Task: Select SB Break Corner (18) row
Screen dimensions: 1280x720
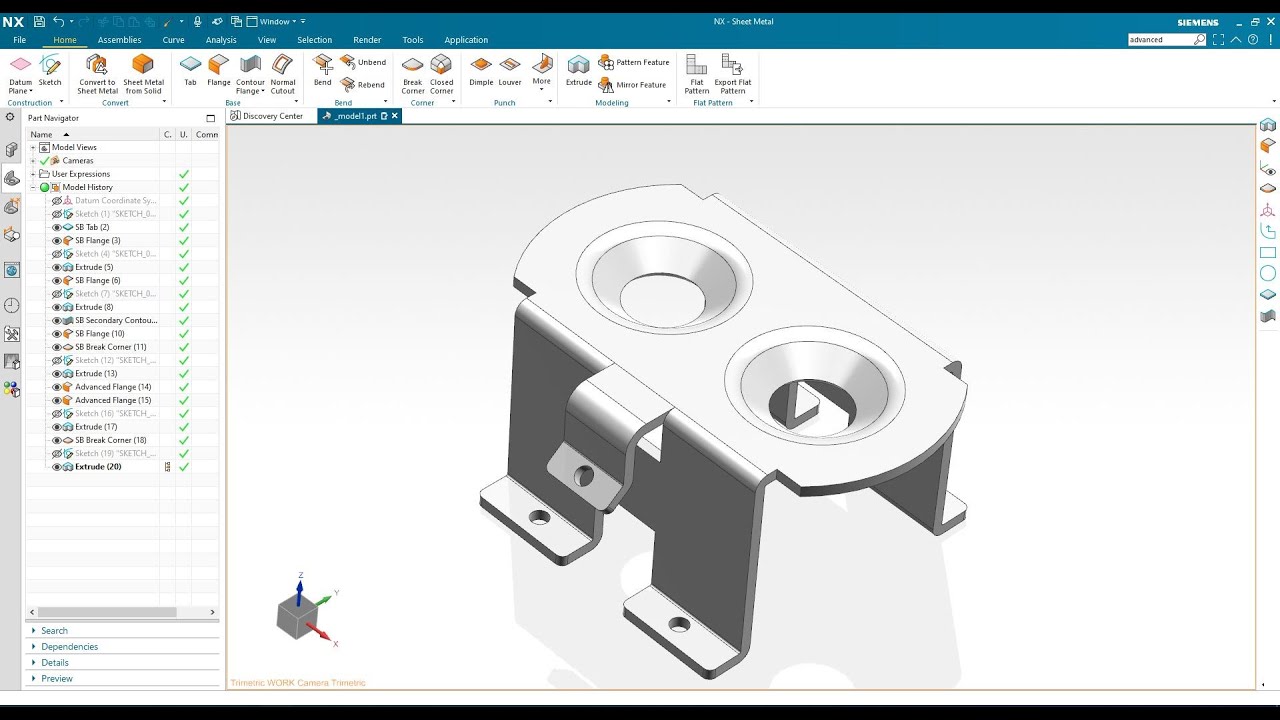Action: [110, 440]
